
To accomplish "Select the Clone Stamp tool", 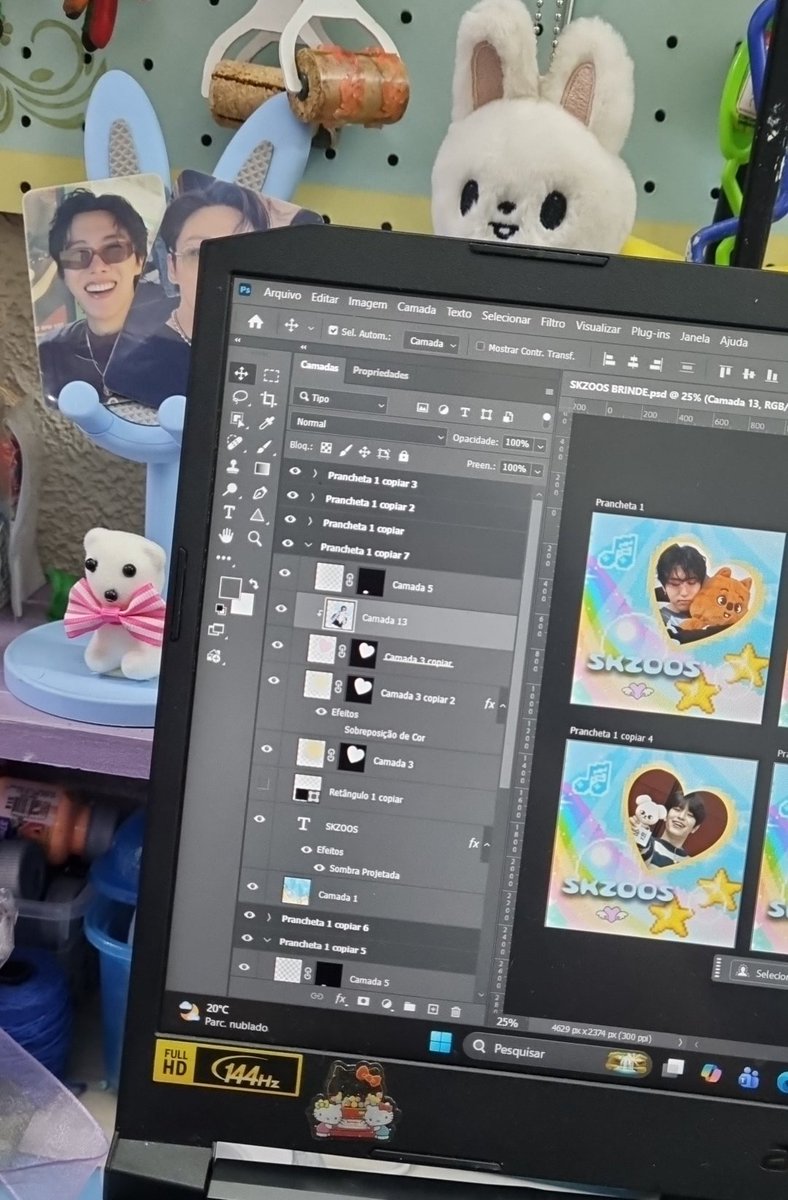I will click(234, 465).
